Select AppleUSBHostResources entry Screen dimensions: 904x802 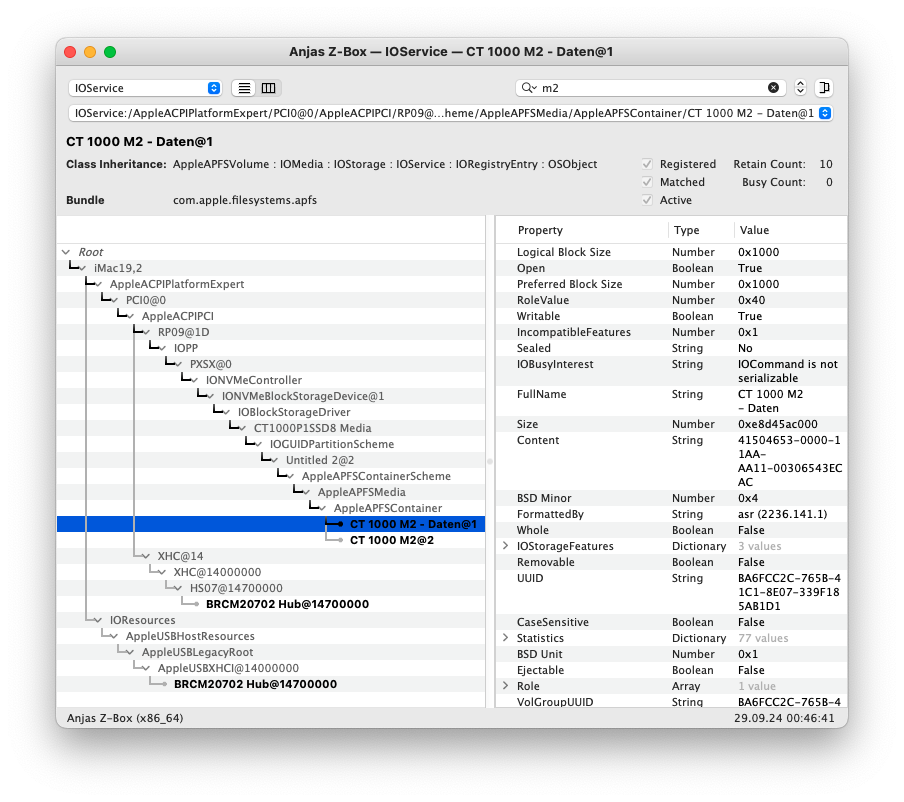(190, 637)
